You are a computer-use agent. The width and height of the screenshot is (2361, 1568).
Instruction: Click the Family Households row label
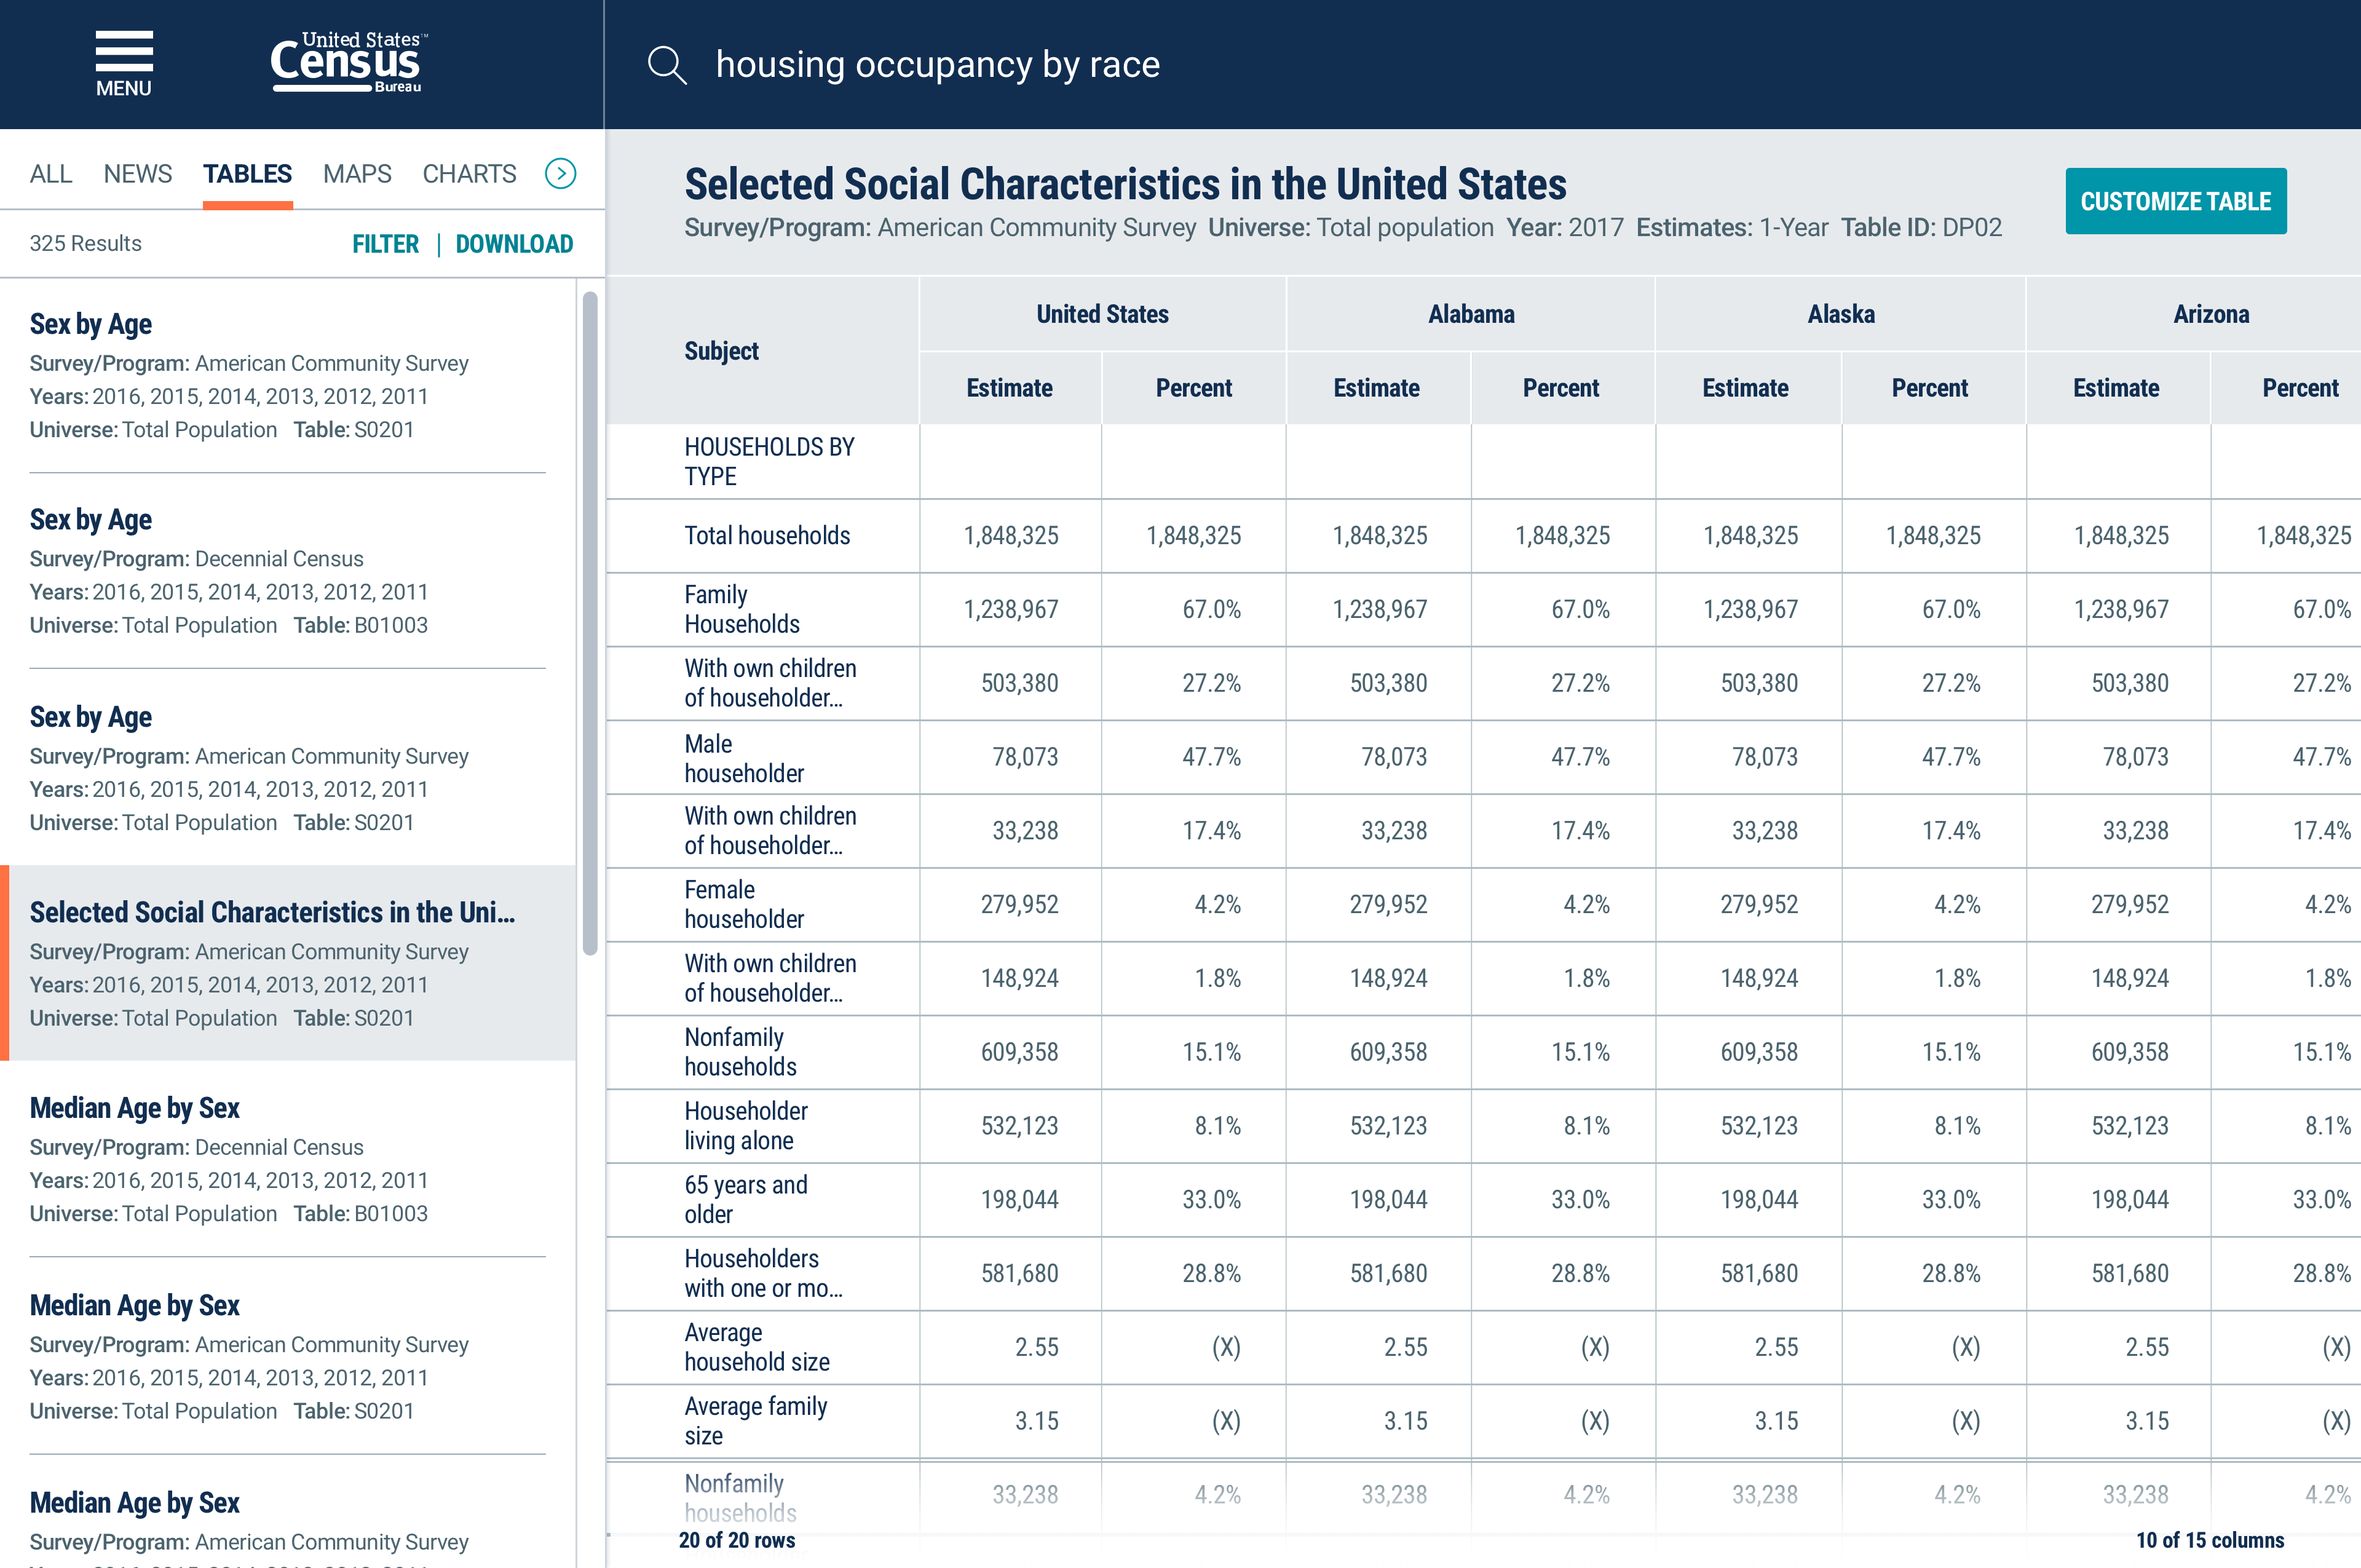[x=742, y=609]
